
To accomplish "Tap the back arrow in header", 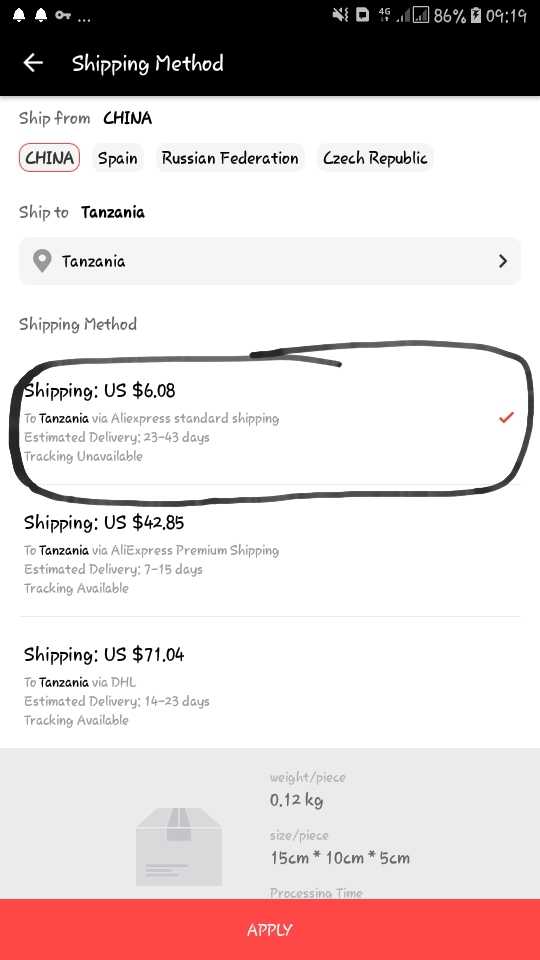I will [33, 62].
